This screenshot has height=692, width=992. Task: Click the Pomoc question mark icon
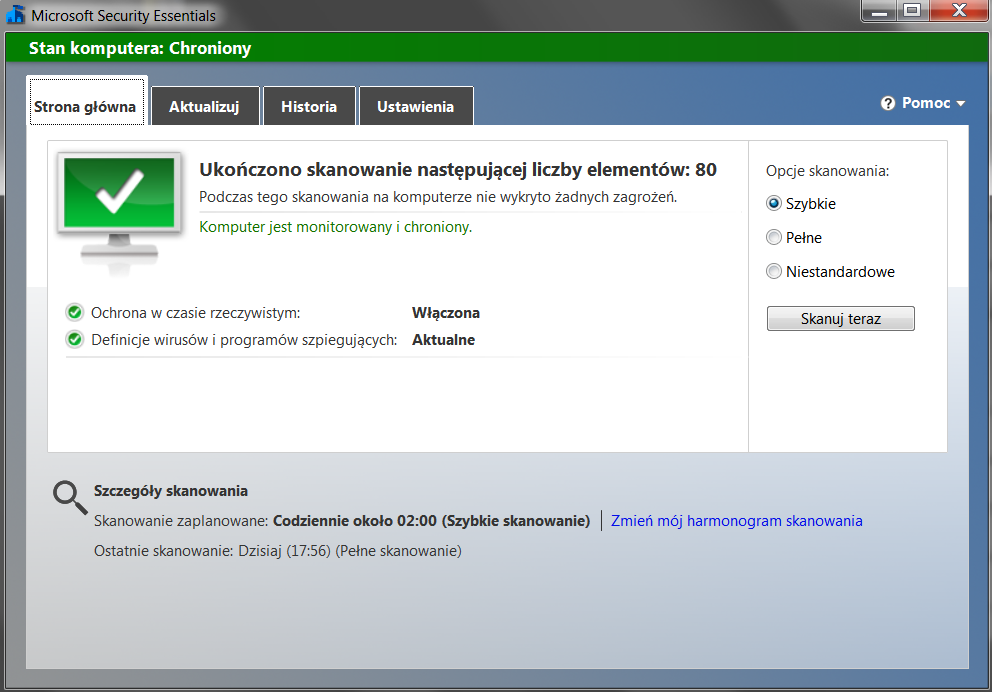pyautogui.click(x=888, y=103)
